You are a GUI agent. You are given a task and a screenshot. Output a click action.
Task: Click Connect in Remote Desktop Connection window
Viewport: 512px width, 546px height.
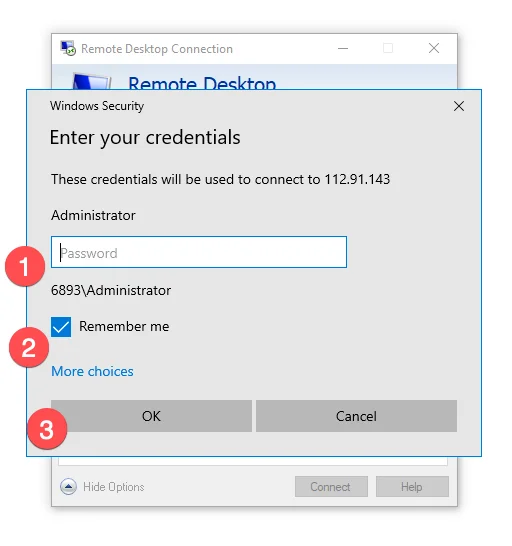tap(331, 486)
